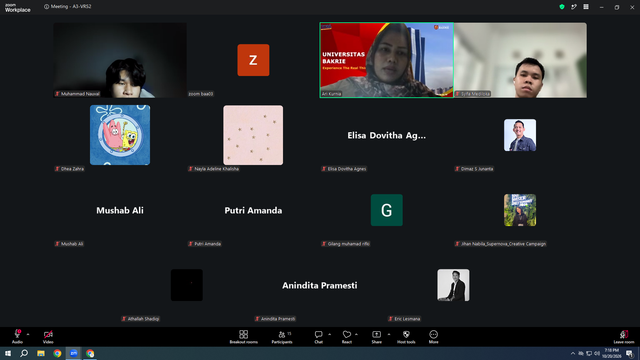Viewport: 640px width, 360px height.
Task: Click the large 'Mushab Ali' name tile
Action: click(120, 210)
